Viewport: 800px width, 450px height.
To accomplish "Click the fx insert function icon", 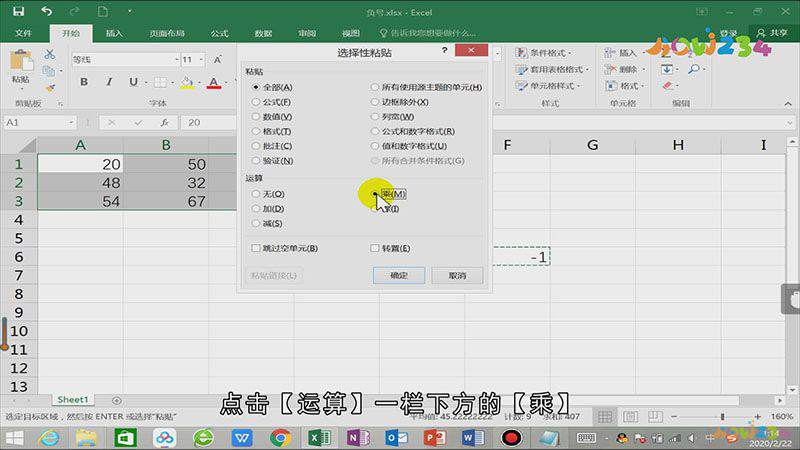I will coord(165,122).
